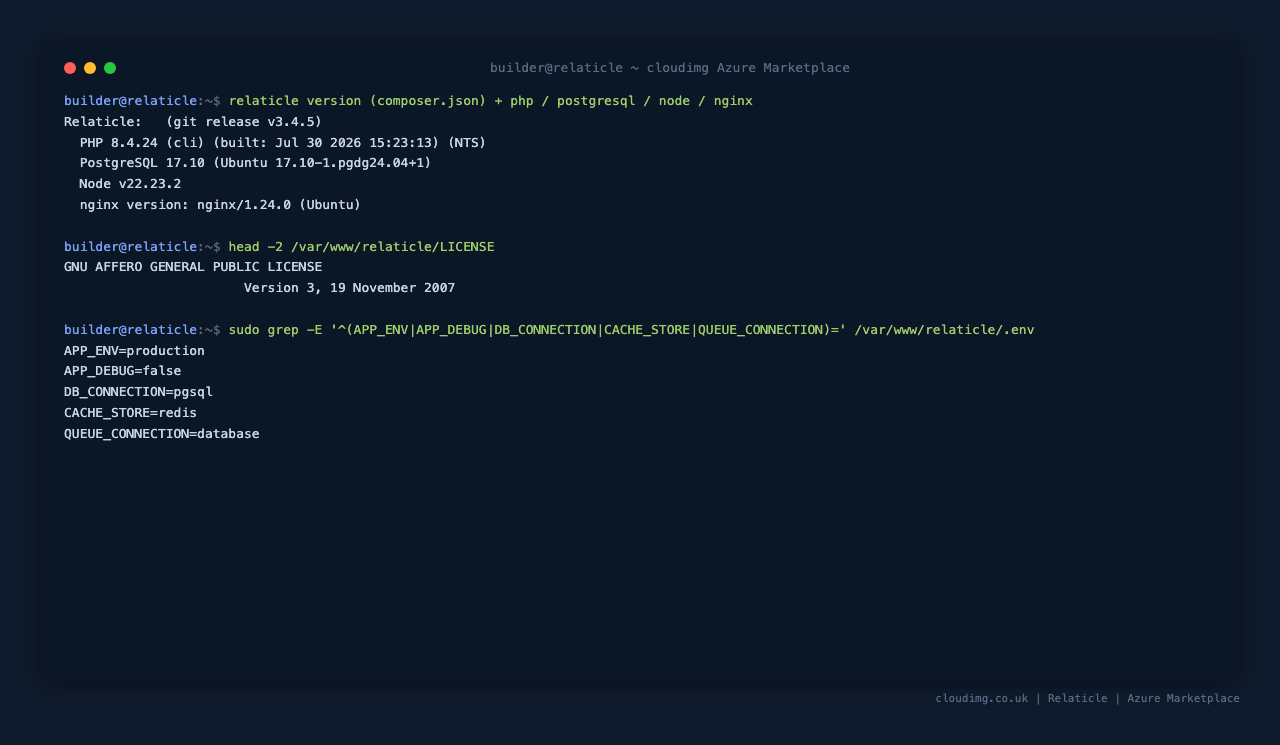Click the green maximize window dot
Image resolution: width=1280 pixels, height=745 pixels.
click(x=110, y=68)
